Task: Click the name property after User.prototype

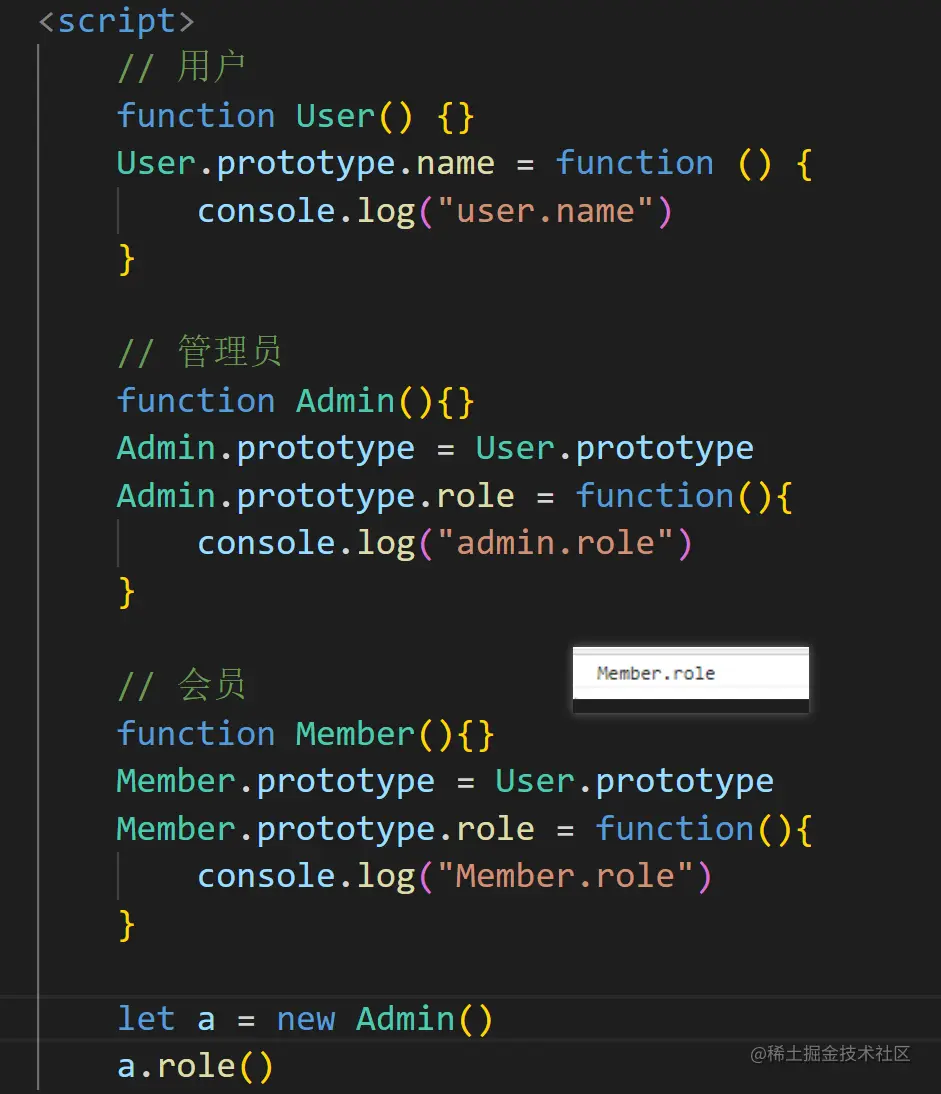Action: [455, 163]
